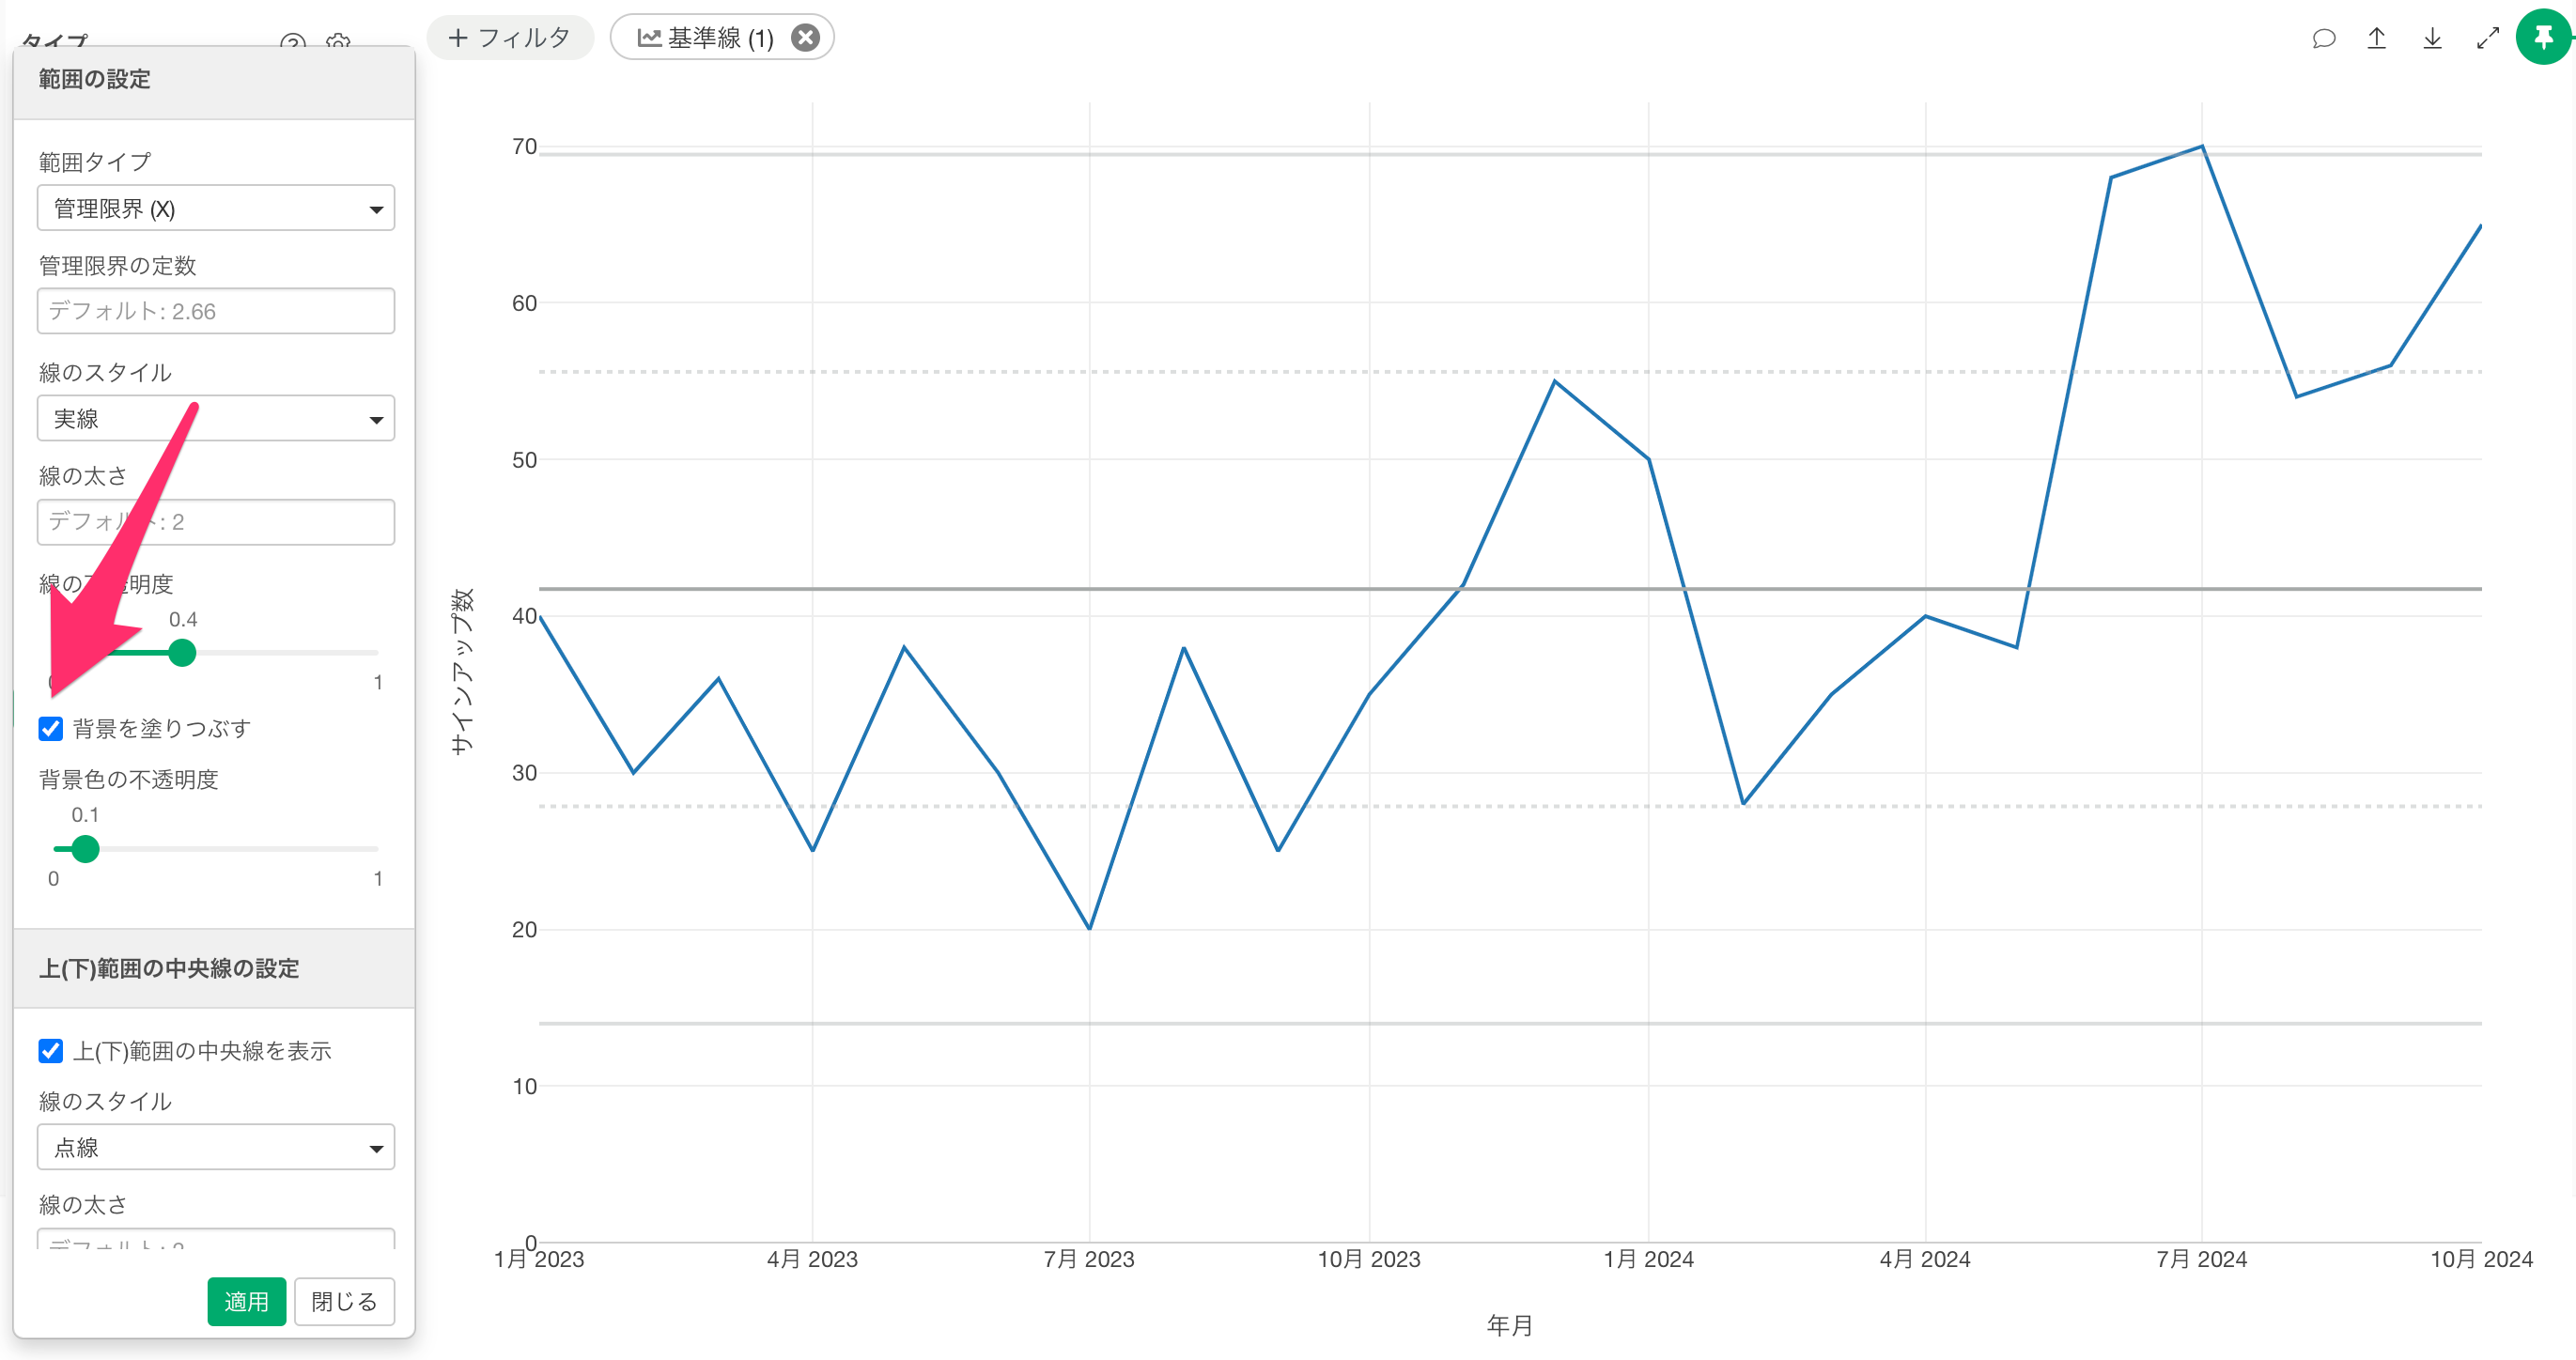Add a filter with ＋フィルタ
Image resolution: width=2576 pixels, height=1360 pixels.
(510, 38)
